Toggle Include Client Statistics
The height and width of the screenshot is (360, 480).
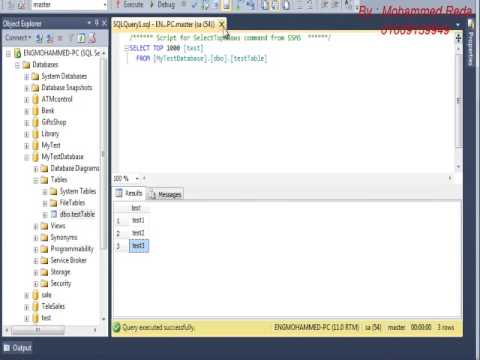(x=251, y=5)
